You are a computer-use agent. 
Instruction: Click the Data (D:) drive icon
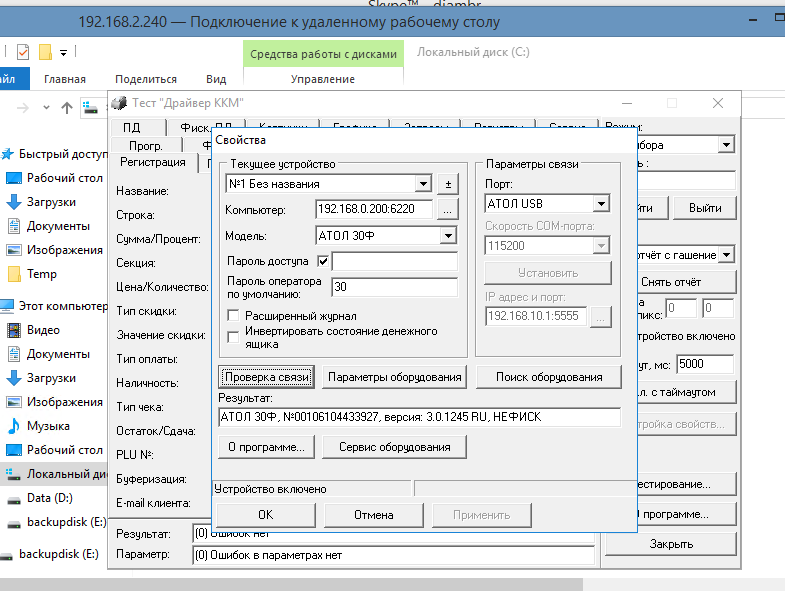(x=14, y=498)
